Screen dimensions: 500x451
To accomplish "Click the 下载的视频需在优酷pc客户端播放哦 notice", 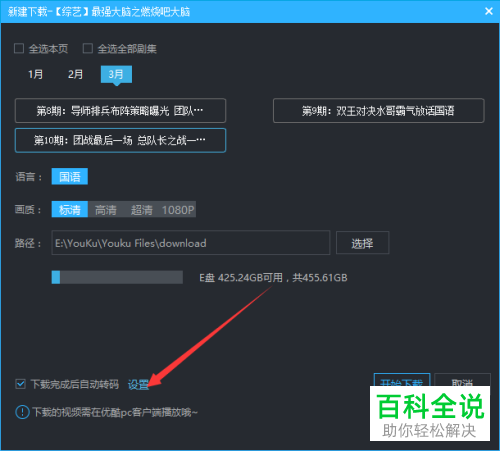I will tap(115, 413).
